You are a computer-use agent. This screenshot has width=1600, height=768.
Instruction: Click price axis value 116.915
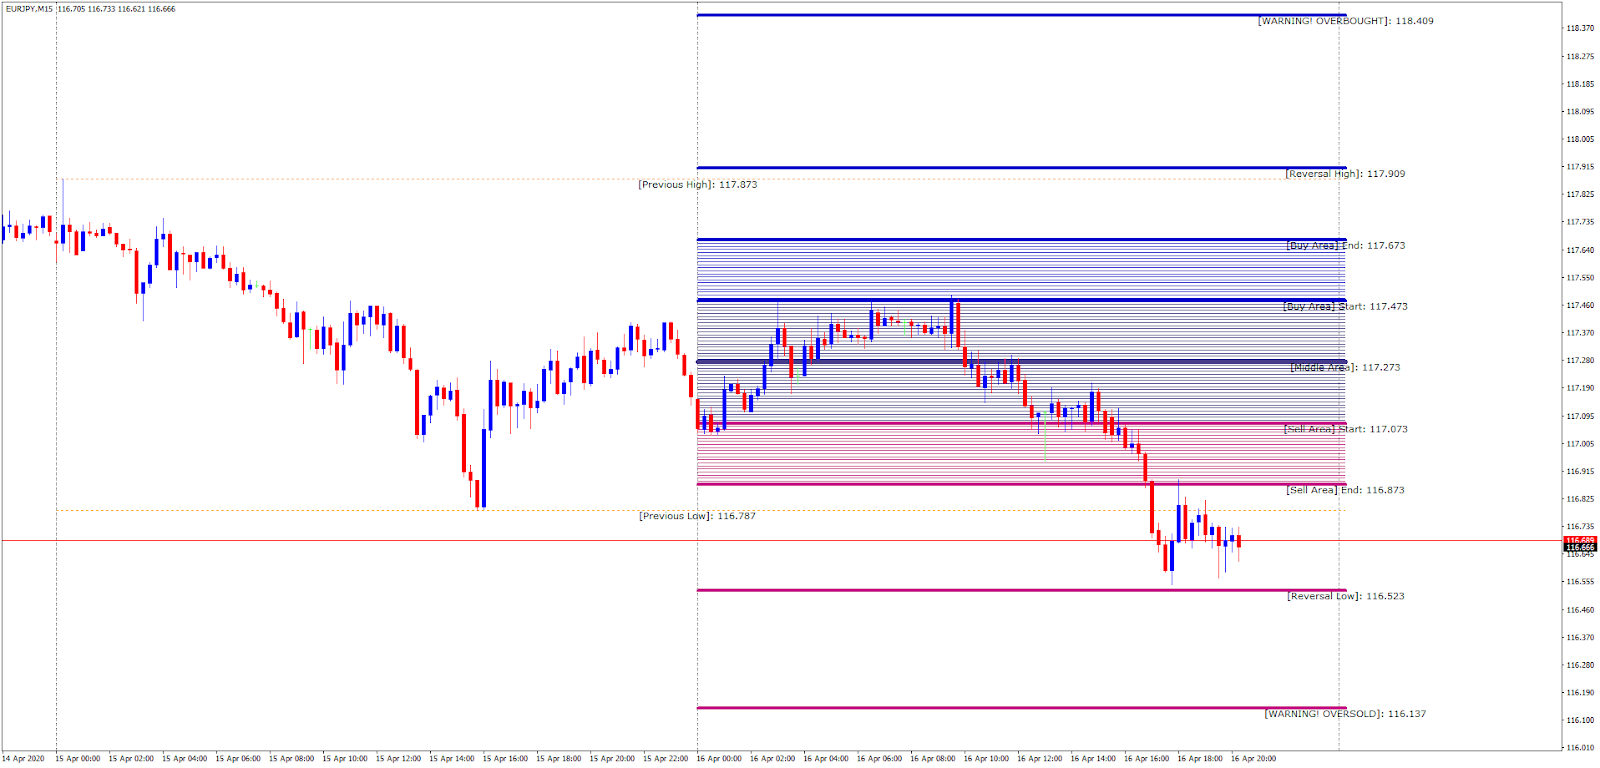point(1580,472)
